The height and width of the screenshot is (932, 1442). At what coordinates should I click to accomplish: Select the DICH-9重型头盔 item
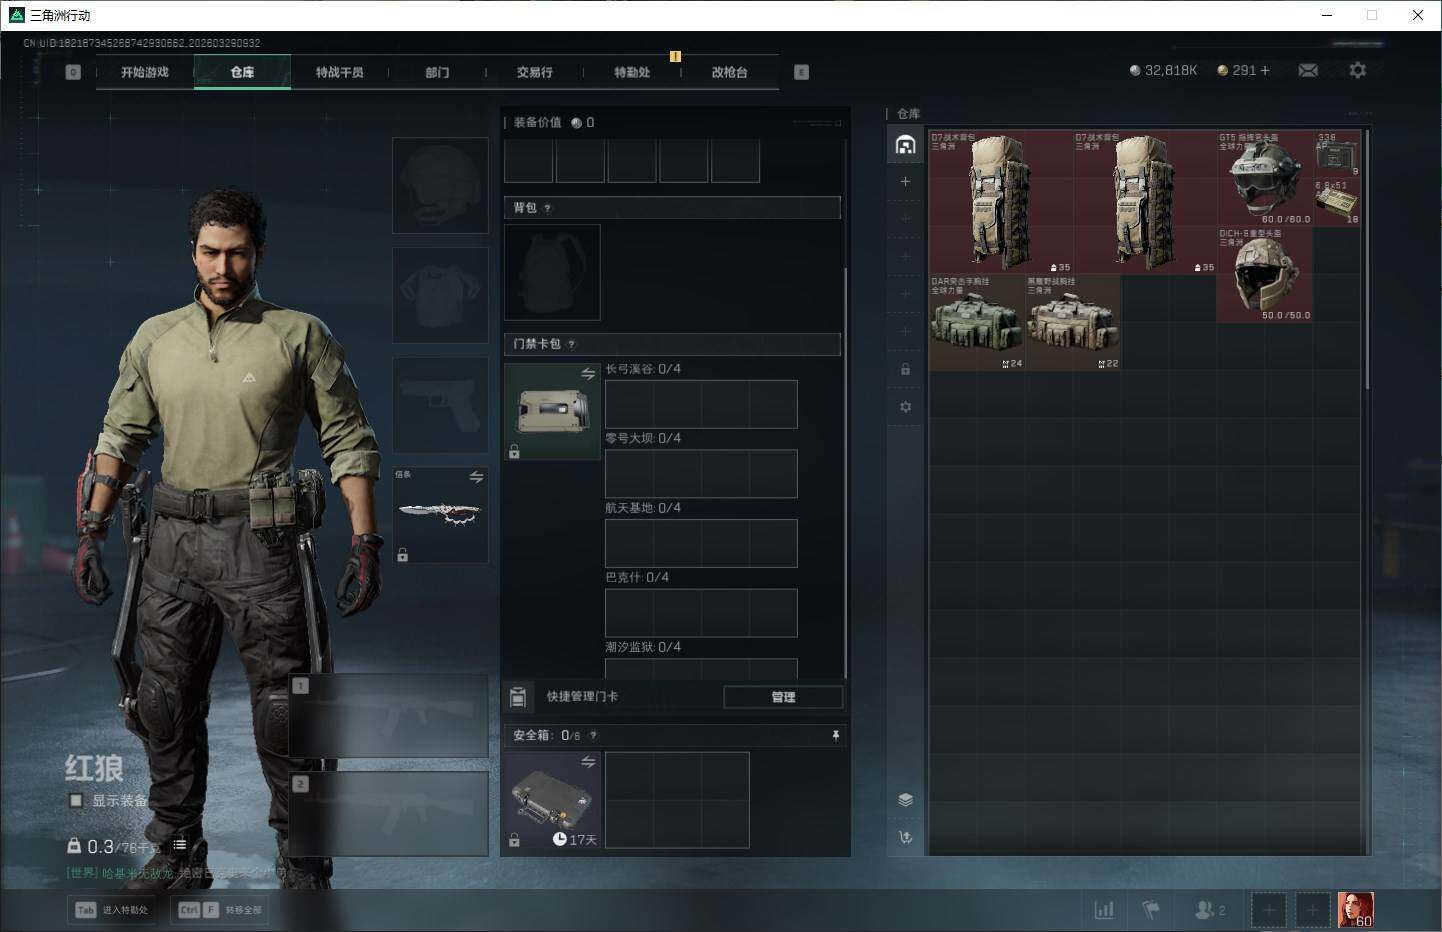(x=1265, y=274)
